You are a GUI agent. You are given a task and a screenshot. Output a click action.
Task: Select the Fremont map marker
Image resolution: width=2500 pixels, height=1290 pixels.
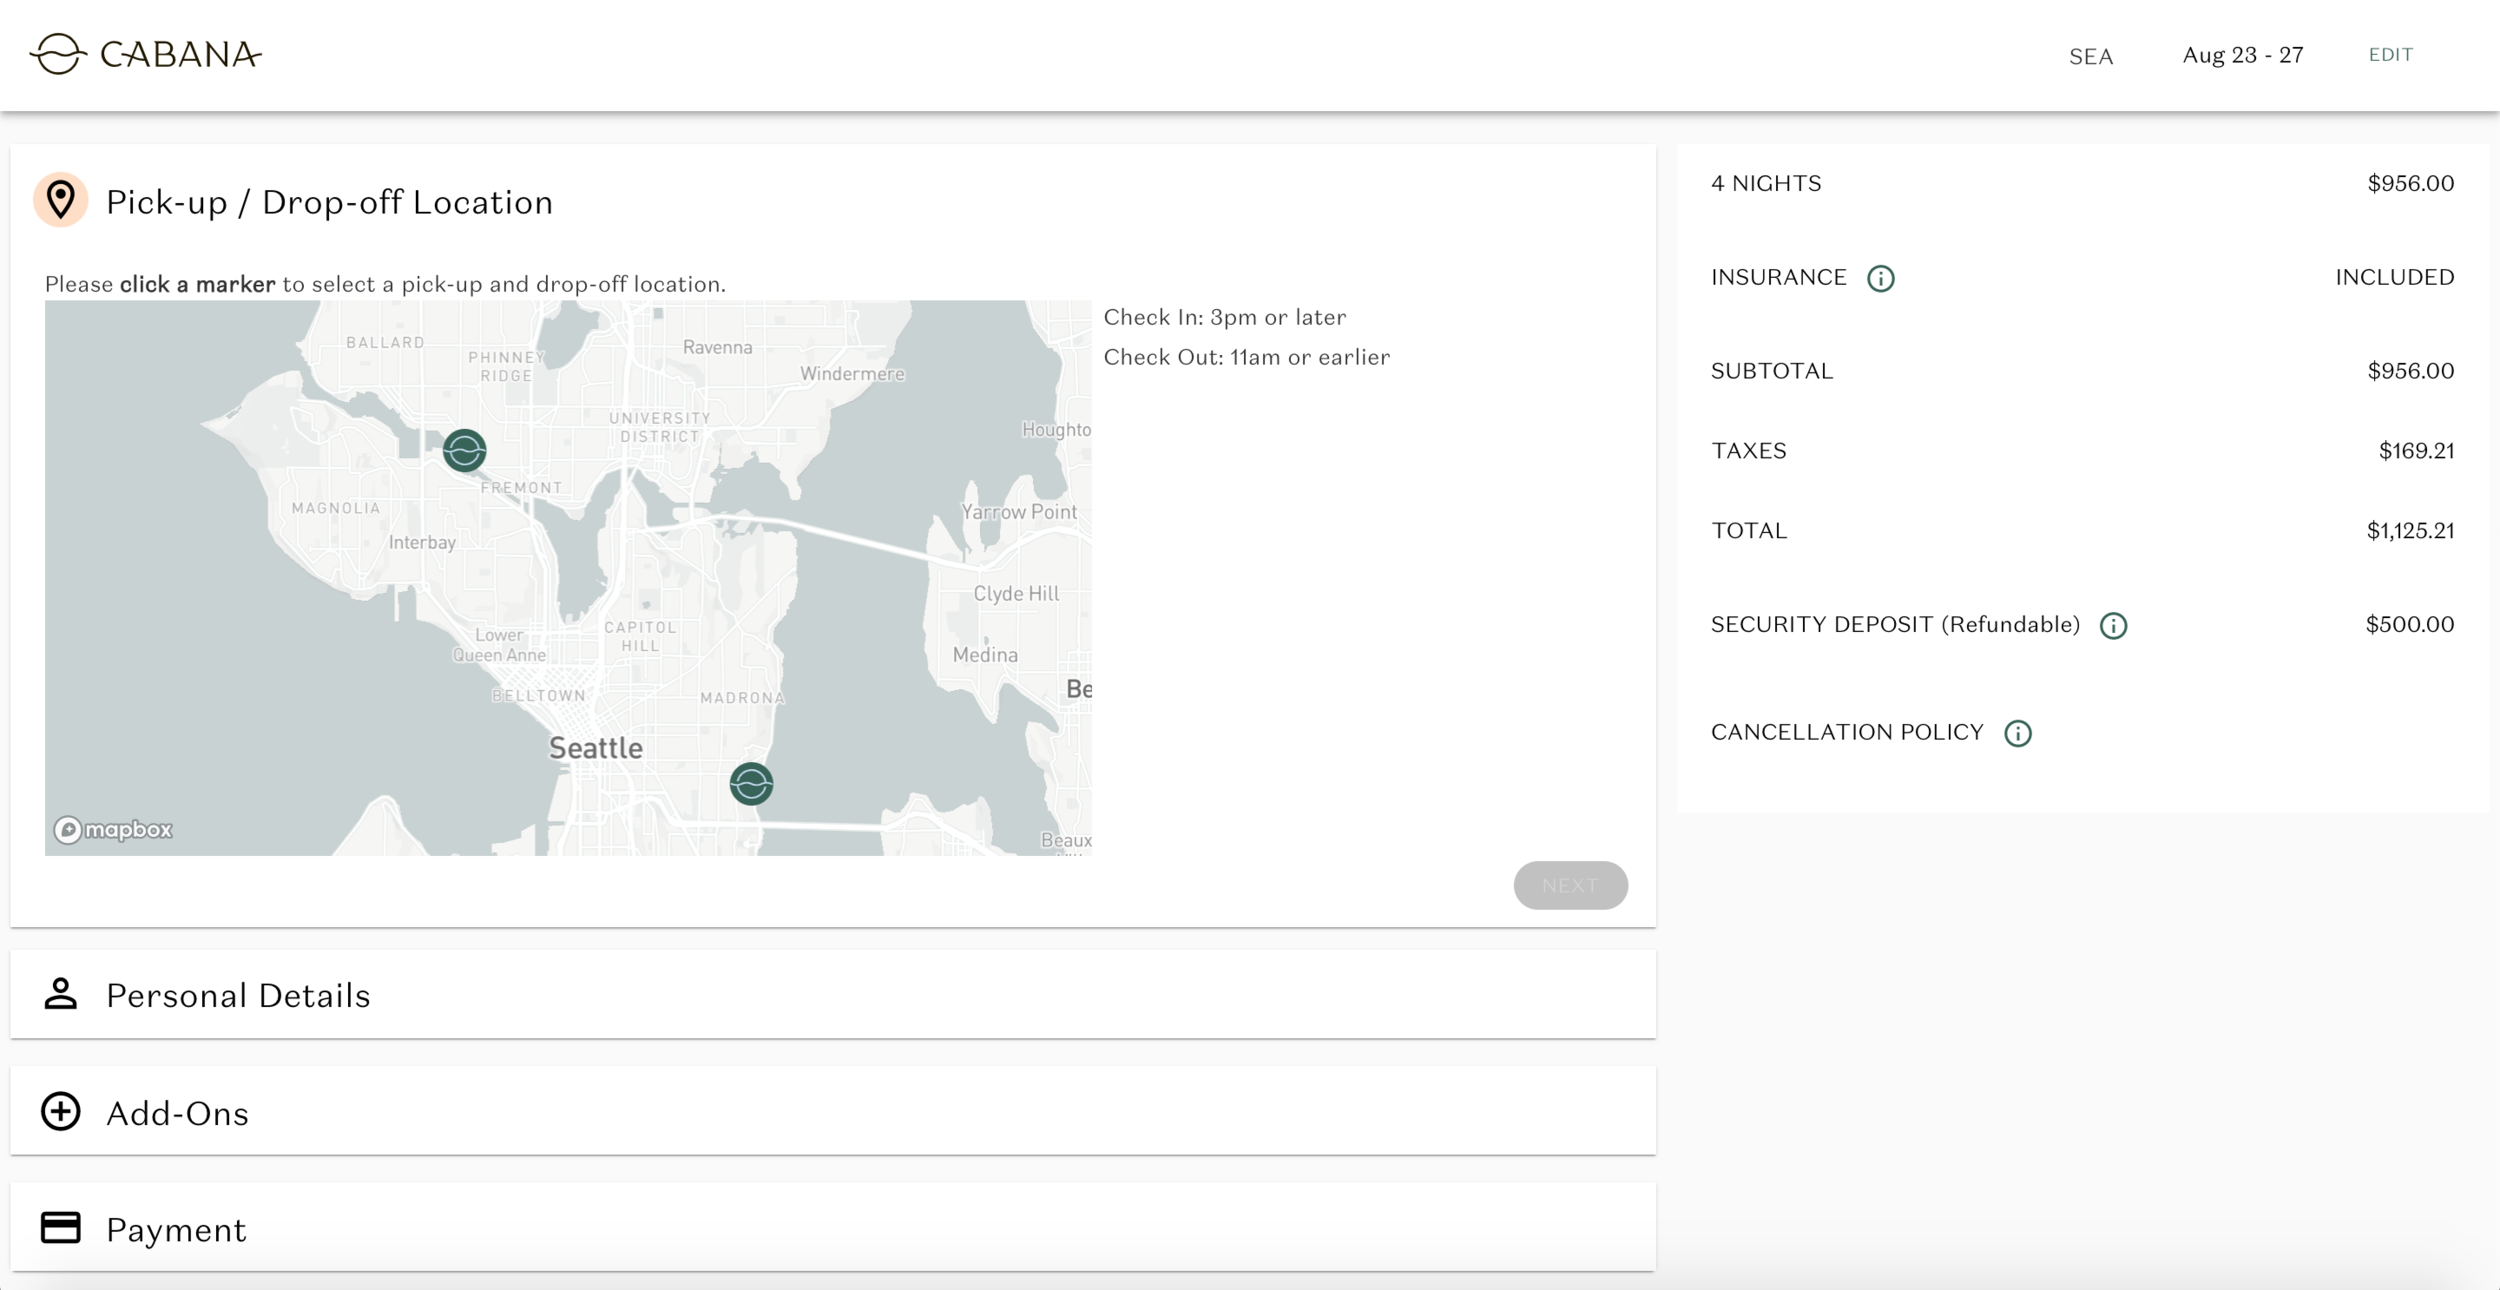pos(465,450)
